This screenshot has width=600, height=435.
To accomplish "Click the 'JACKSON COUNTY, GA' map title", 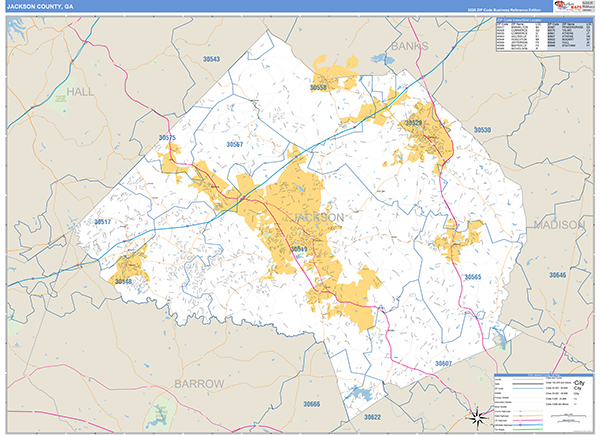I will pyautogui.click(x=40, y=7).
